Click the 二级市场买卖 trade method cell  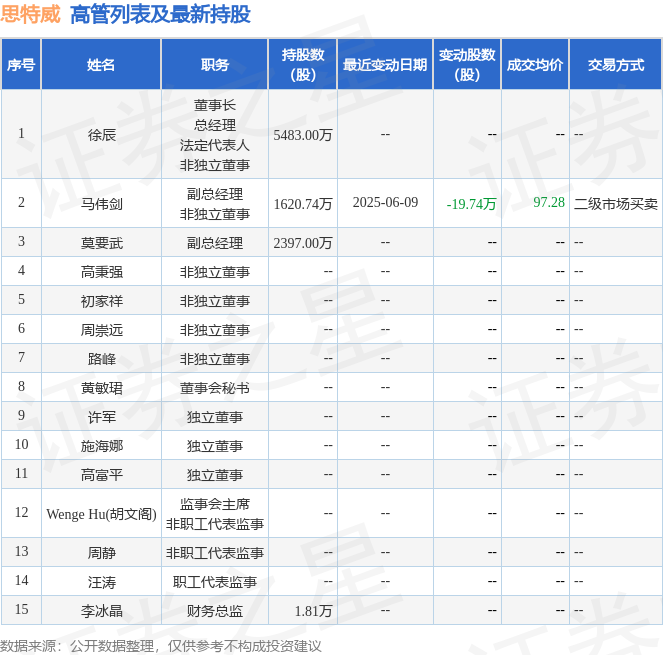[x=616, y=204]
